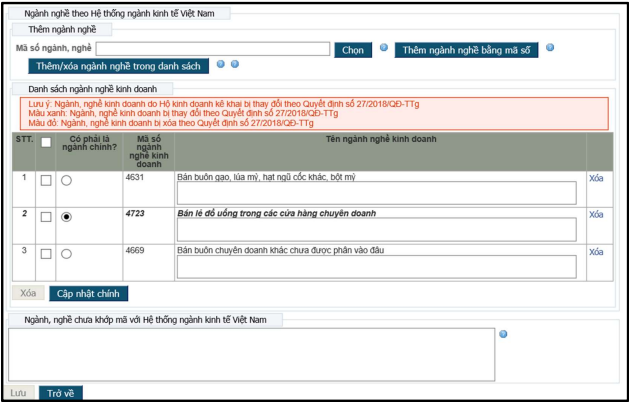The width and height of the screenshot is (629, 402).
Task: Click first help icon after Thêm/xóa ngành nghề button
Action: tap(220, 65)
